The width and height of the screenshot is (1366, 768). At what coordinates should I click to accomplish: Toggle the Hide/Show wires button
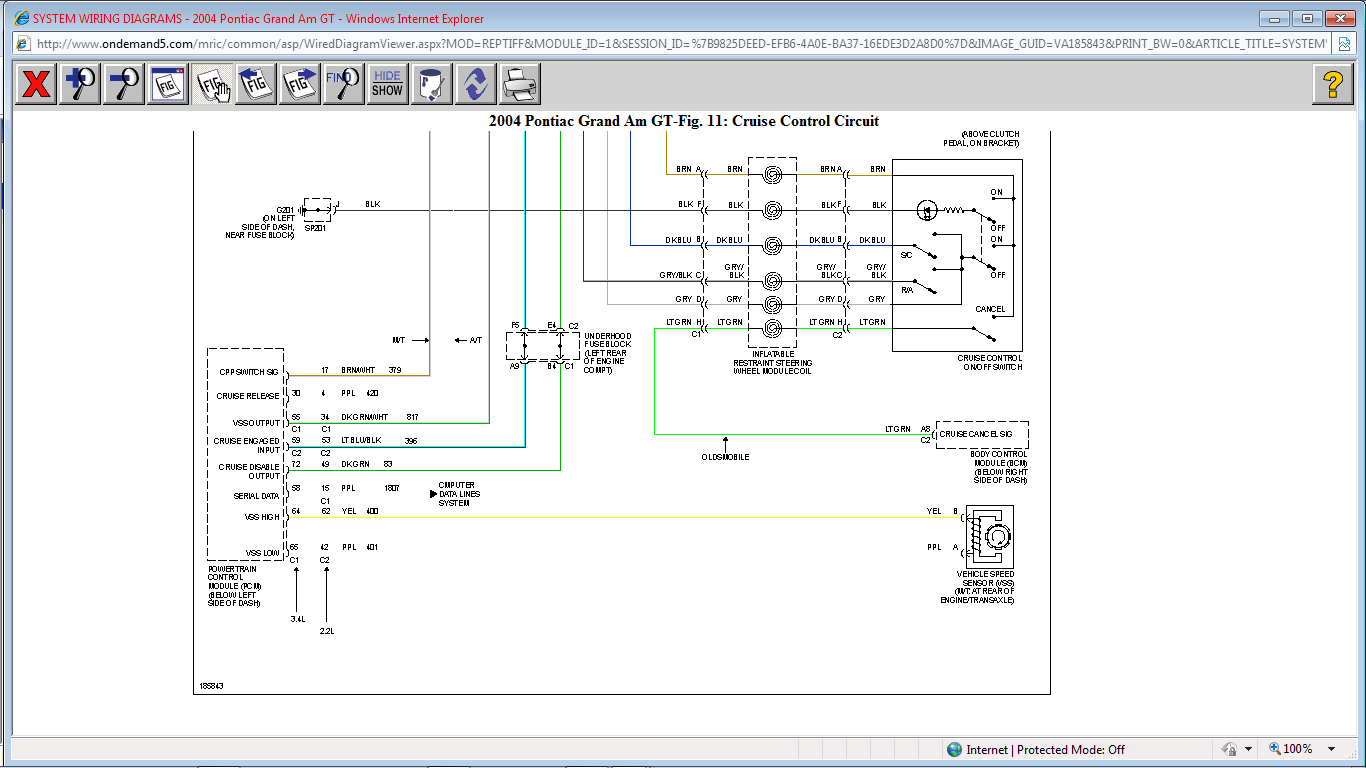(387, 84)
